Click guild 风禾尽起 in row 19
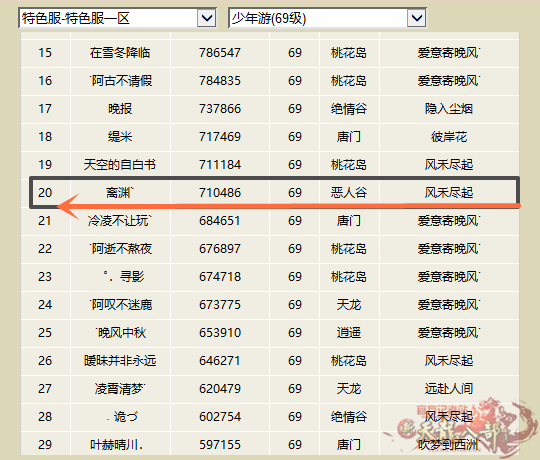Image resolution: width=540 pixels, height=460 pixels. [449, 165]
